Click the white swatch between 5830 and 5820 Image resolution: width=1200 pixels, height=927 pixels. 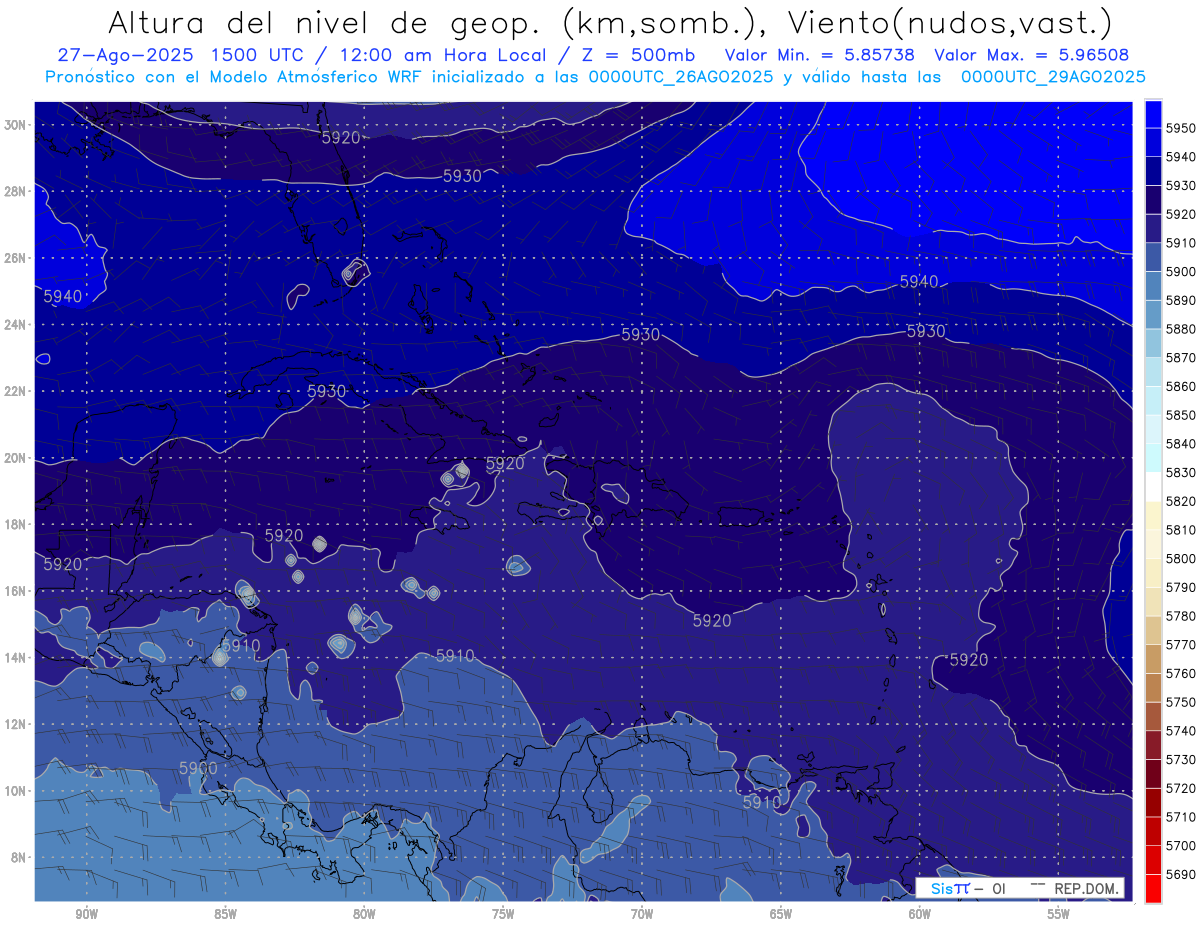tap(1153, 487)
